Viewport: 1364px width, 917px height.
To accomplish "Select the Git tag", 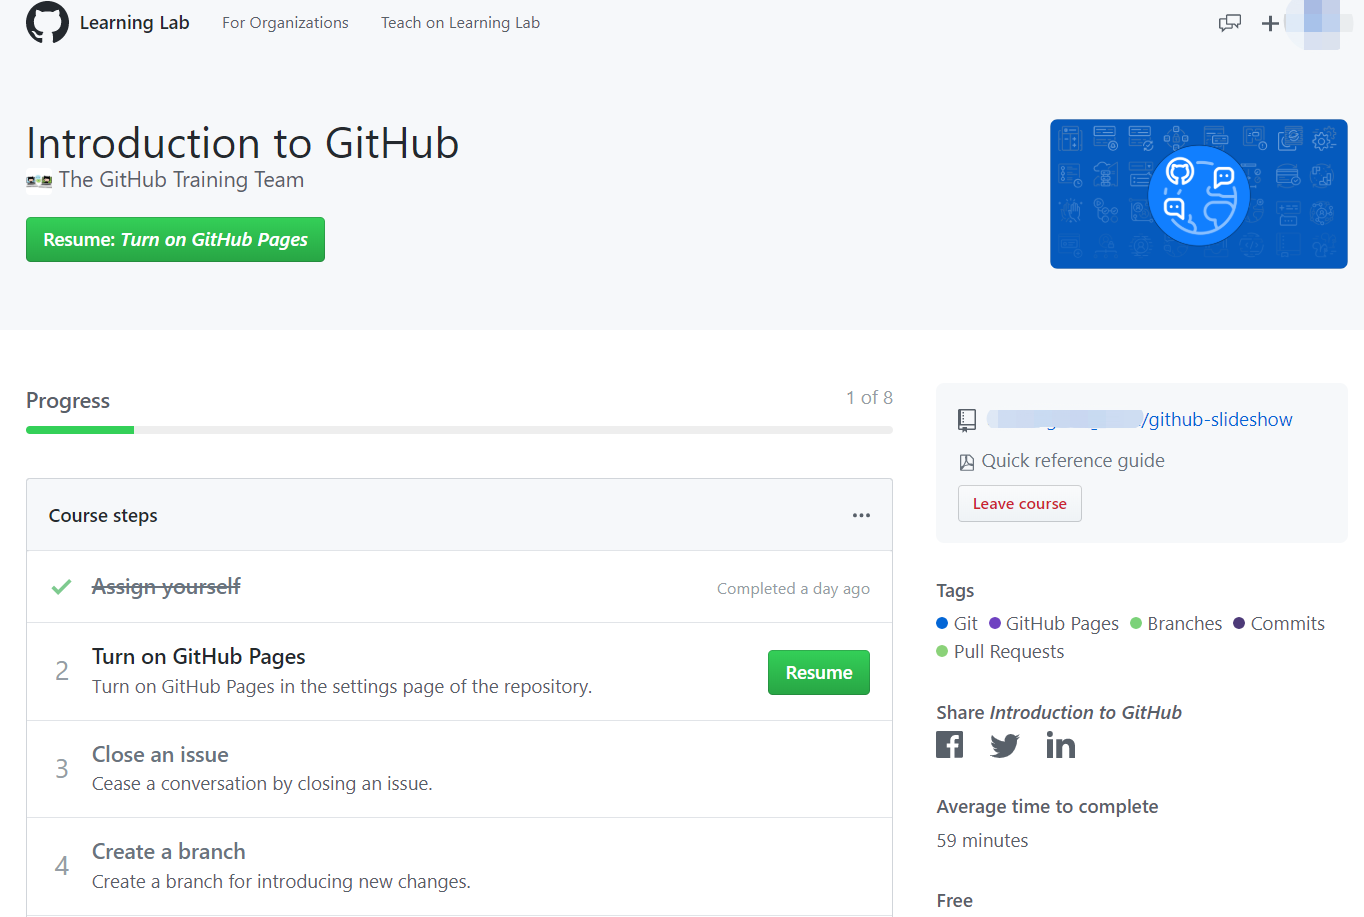I will click(957, 624).
